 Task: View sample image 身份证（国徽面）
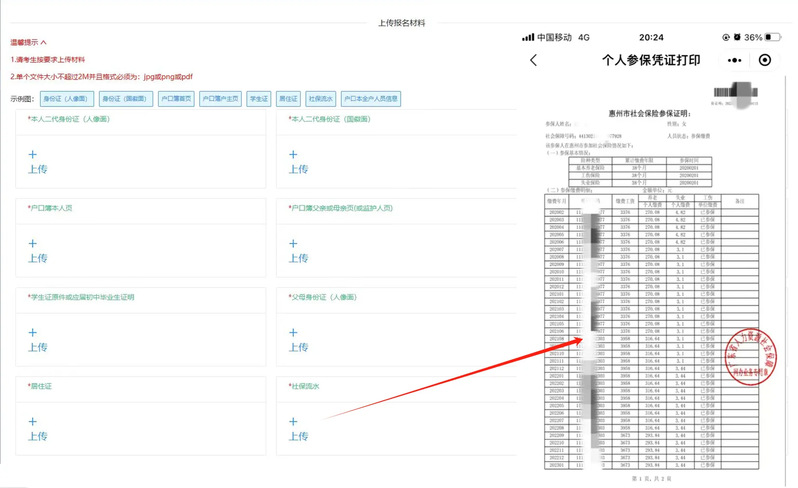click(x=127, y=99)
